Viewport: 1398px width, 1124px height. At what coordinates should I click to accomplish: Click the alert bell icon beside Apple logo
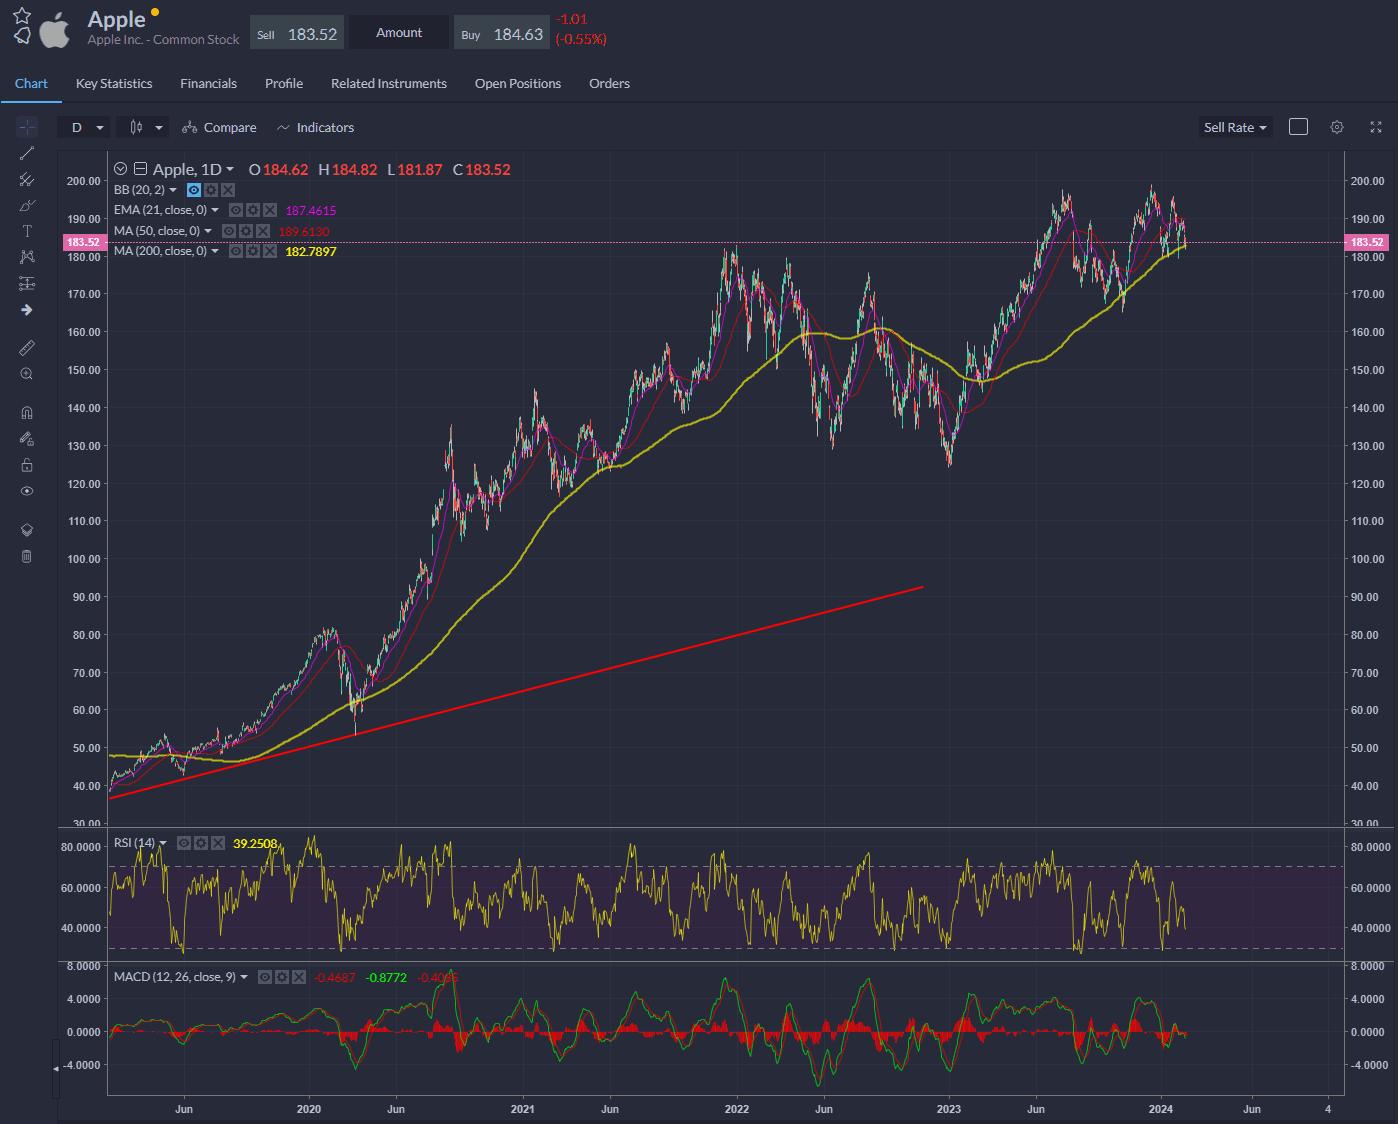[x=22, y=36]
